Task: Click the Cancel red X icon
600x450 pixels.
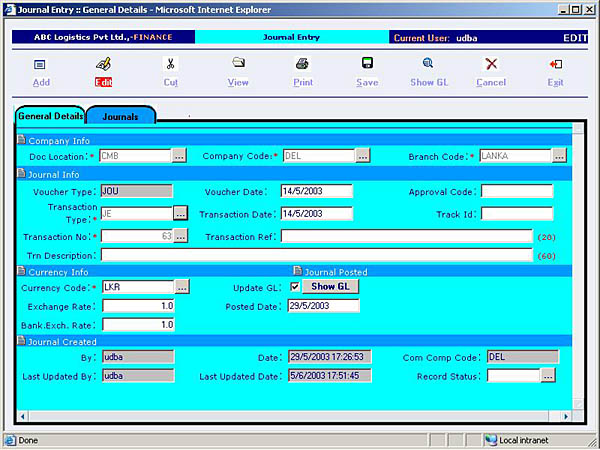Action: (491, 64)
